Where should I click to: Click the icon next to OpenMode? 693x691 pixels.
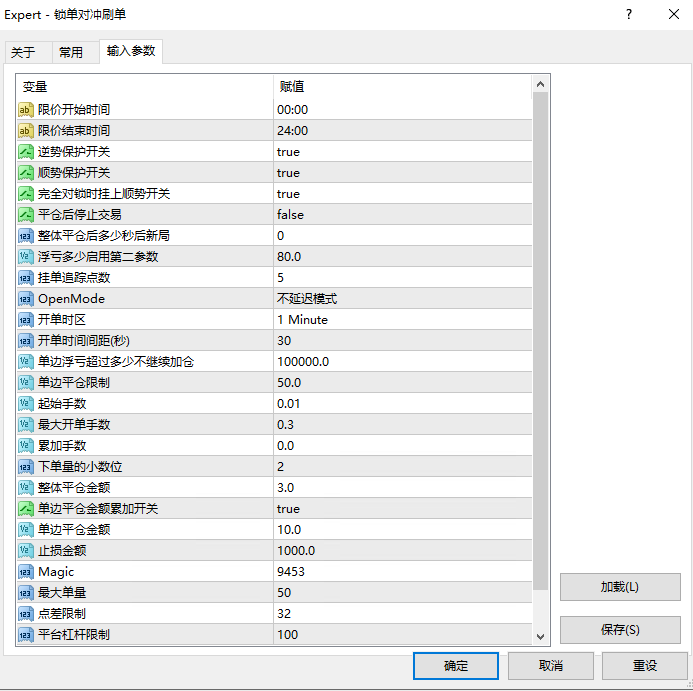pyautogui.click(x=26, y=299)
